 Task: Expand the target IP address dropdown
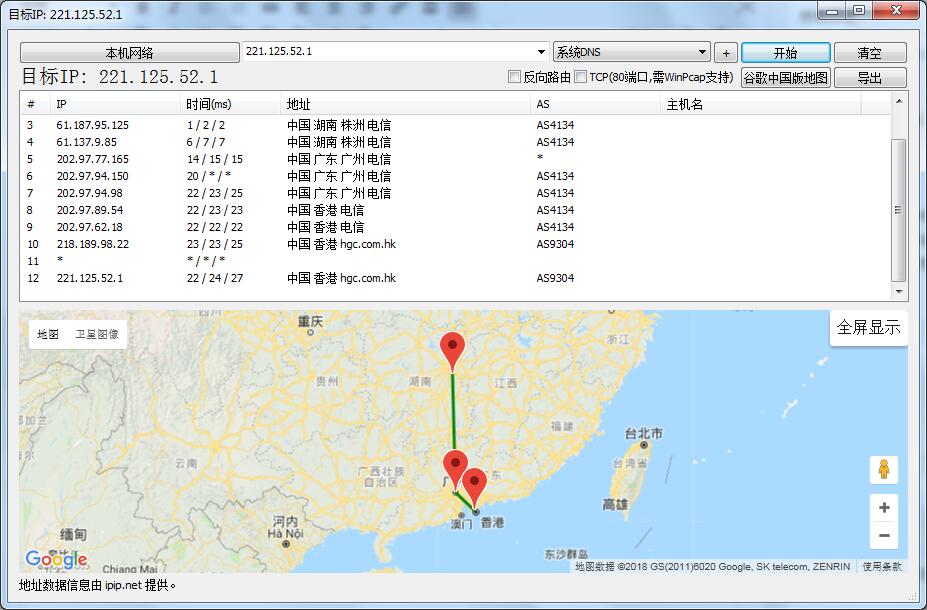(541, 52)
